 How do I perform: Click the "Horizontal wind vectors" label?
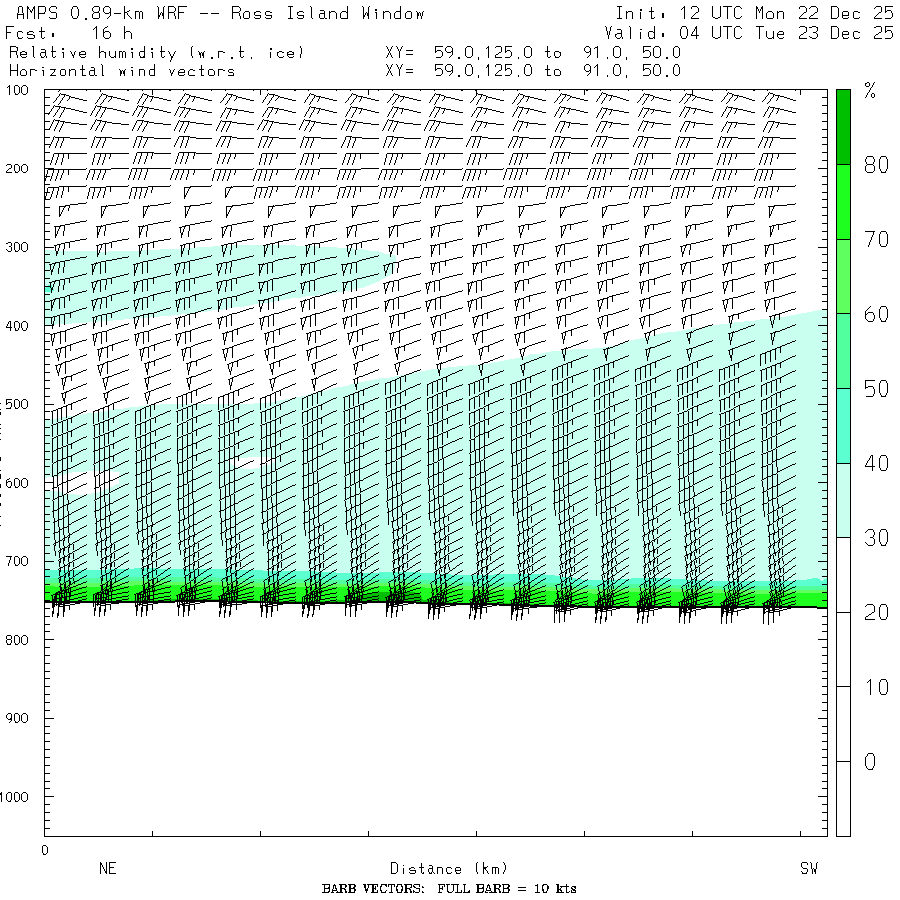[x=122, y=71]
